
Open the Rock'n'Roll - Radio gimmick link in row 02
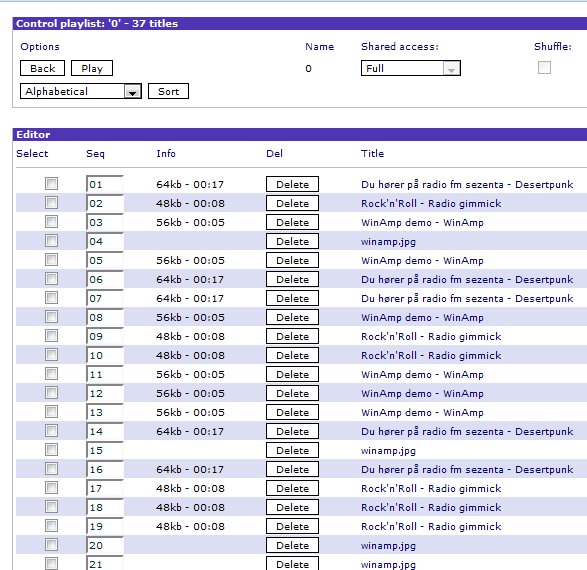coord(431,204)
